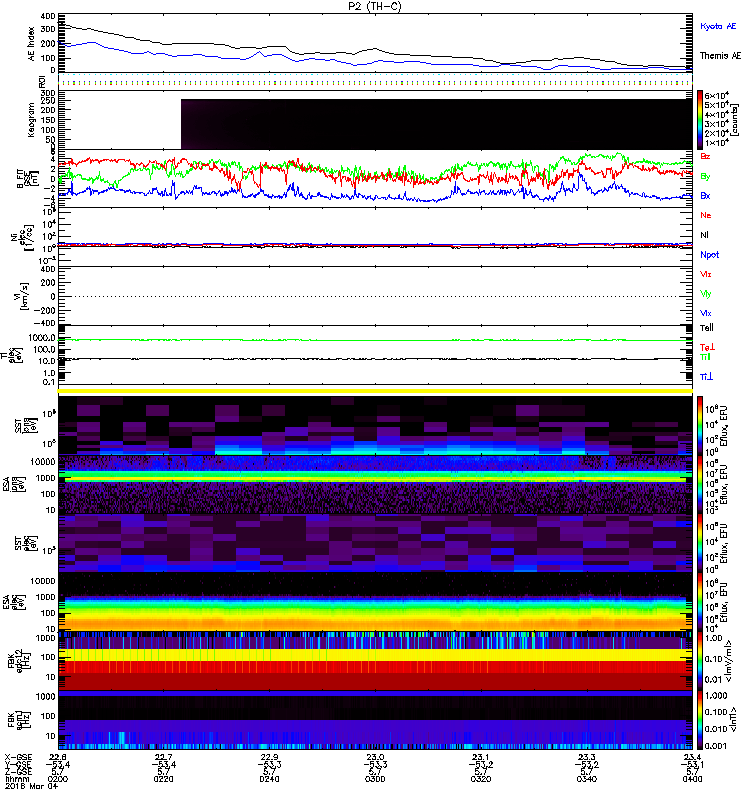Viewport: 750px width, 800px height.
Task: Click the X-GSE value 23.0
Action: coord(375,757)
